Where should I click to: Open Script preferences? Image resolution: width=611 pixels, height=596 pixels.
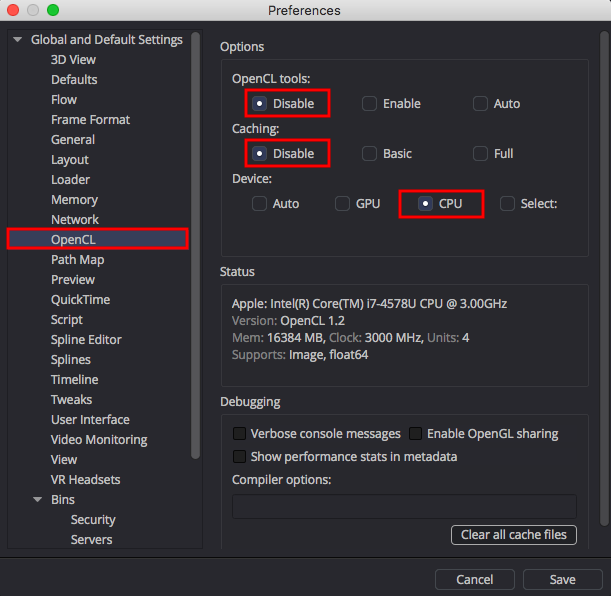click(67, 320)
